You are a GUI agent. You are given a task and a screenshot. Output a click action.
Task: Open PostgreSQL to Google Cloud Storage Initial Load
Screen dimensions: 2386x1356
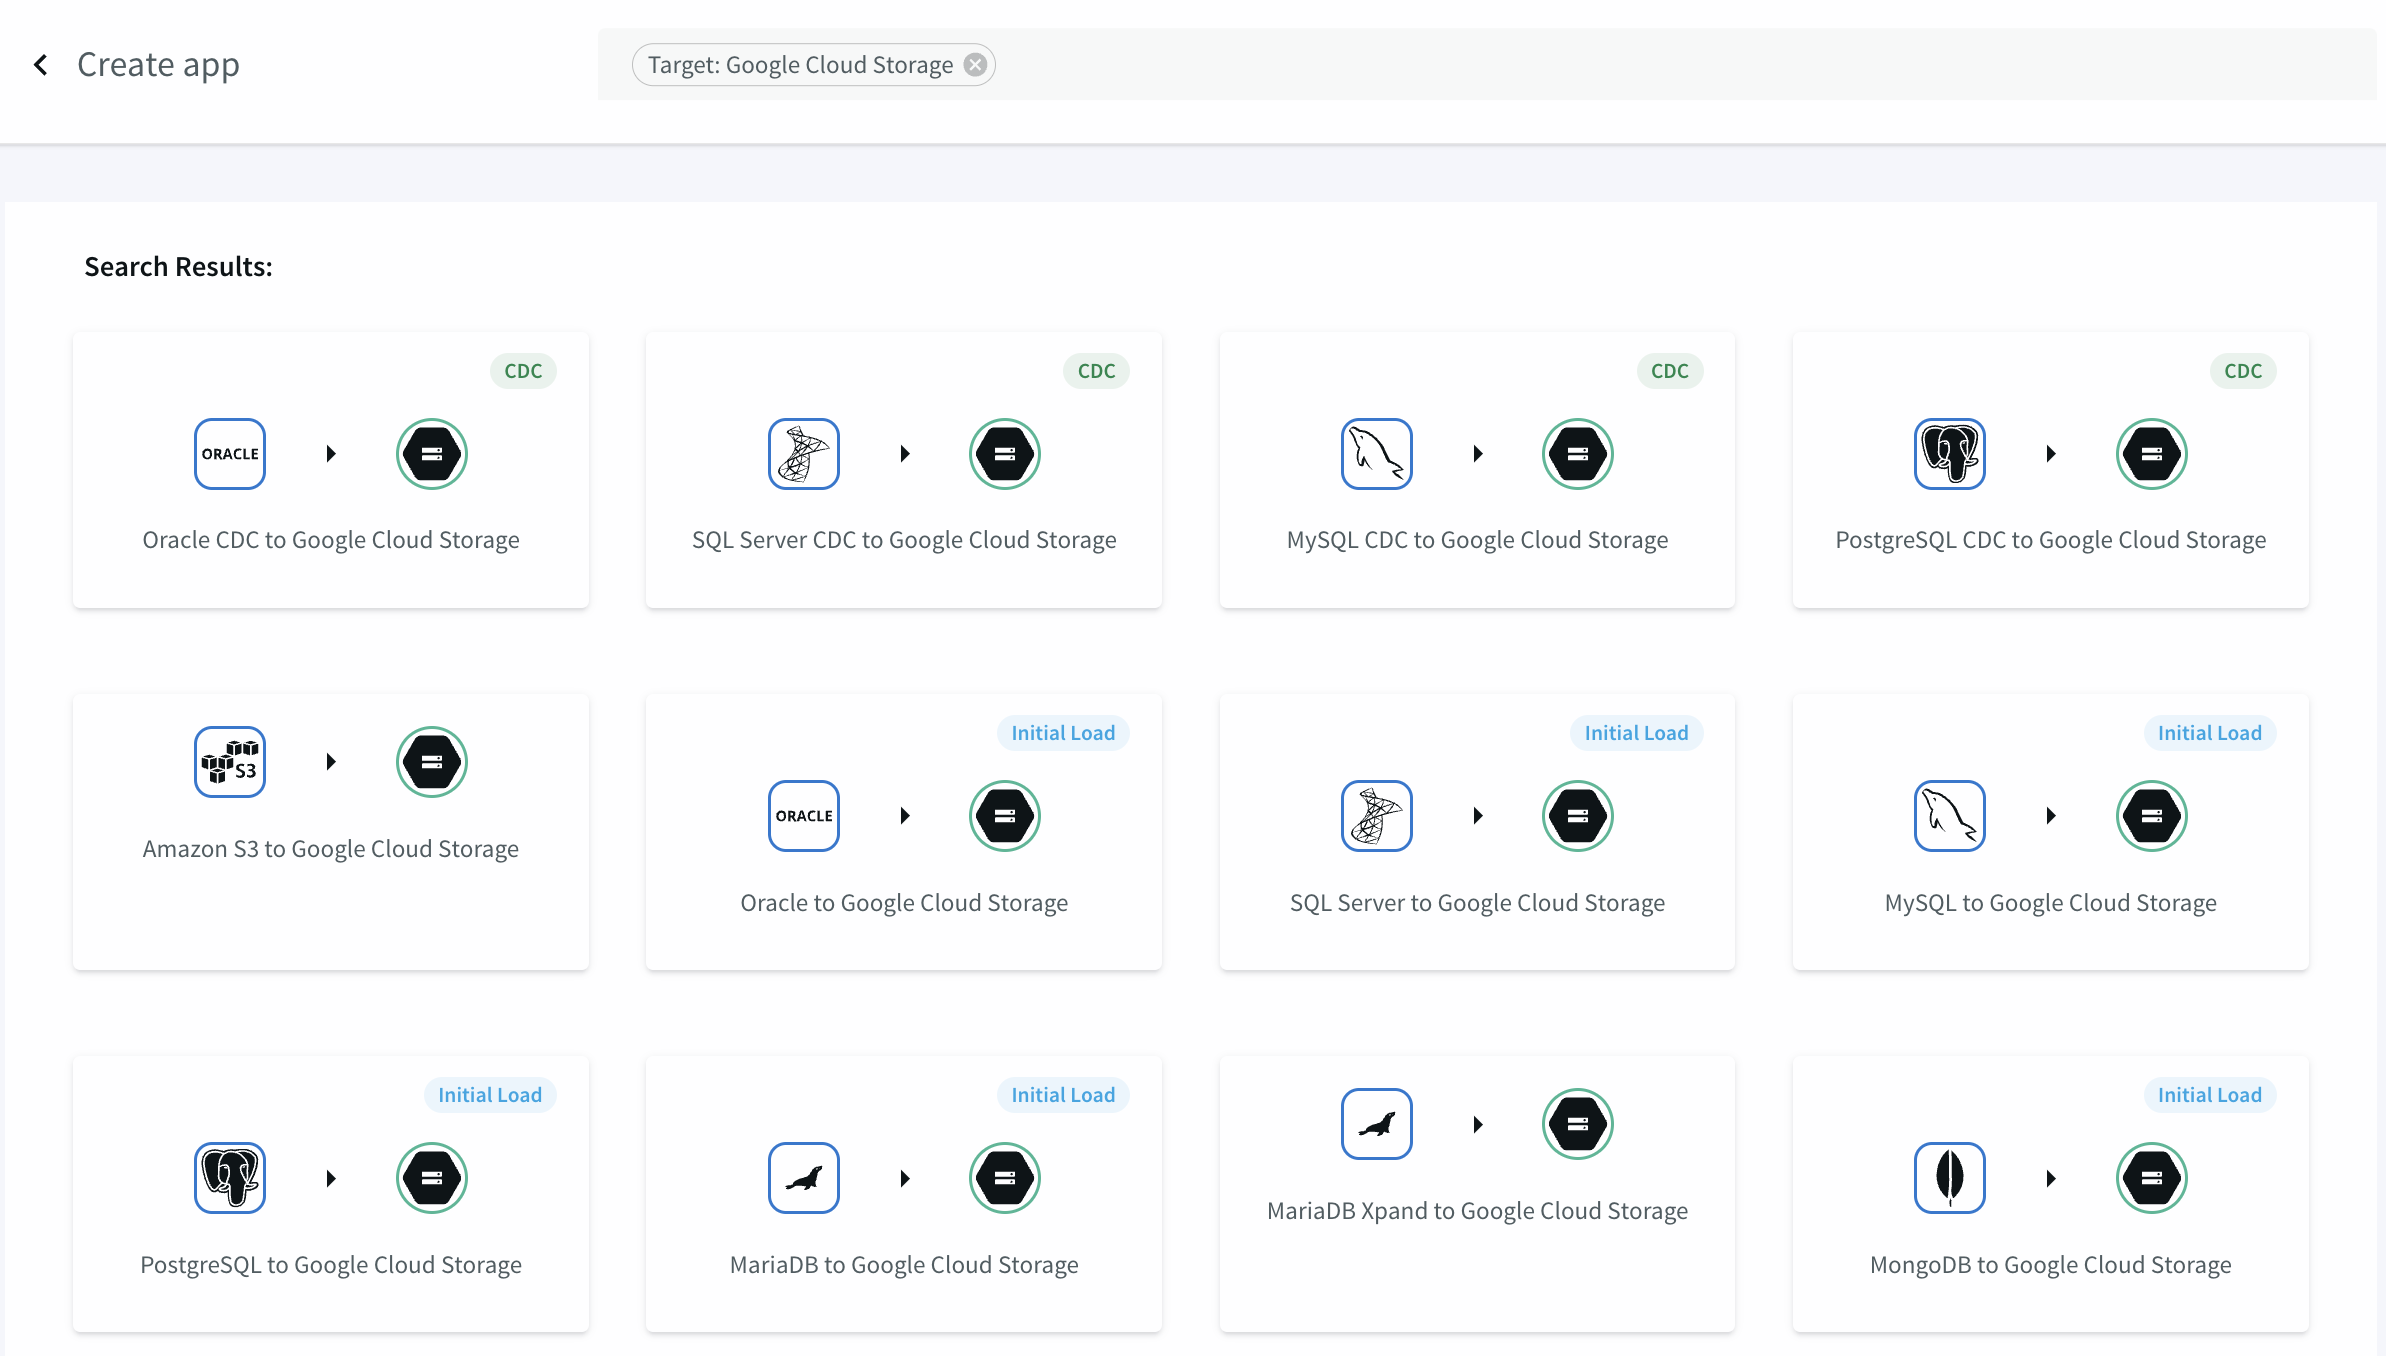pyautogui.click(x=331, y=1265)
